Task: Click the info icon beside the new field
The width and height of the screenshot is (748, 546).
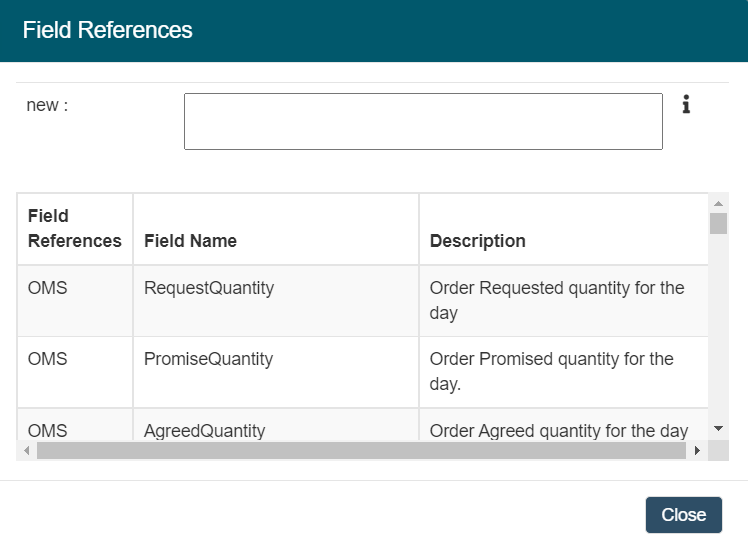Action: (686, 104)
